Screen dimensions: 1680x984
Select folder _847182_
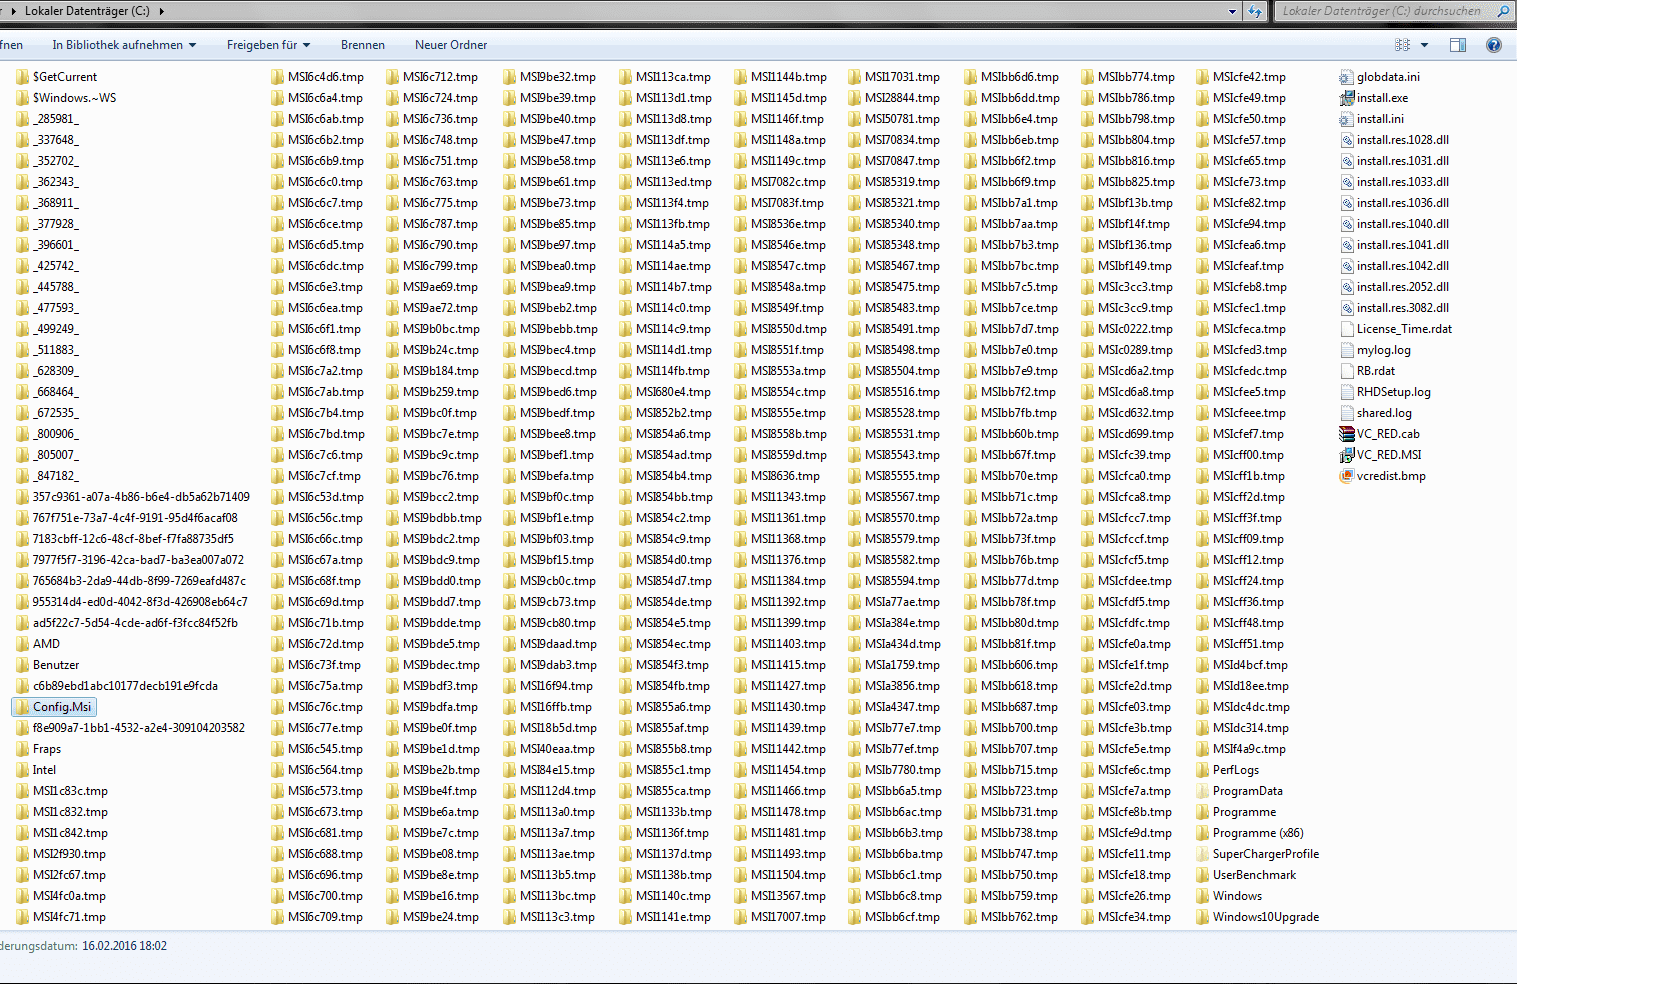click(x=47, y=476)
